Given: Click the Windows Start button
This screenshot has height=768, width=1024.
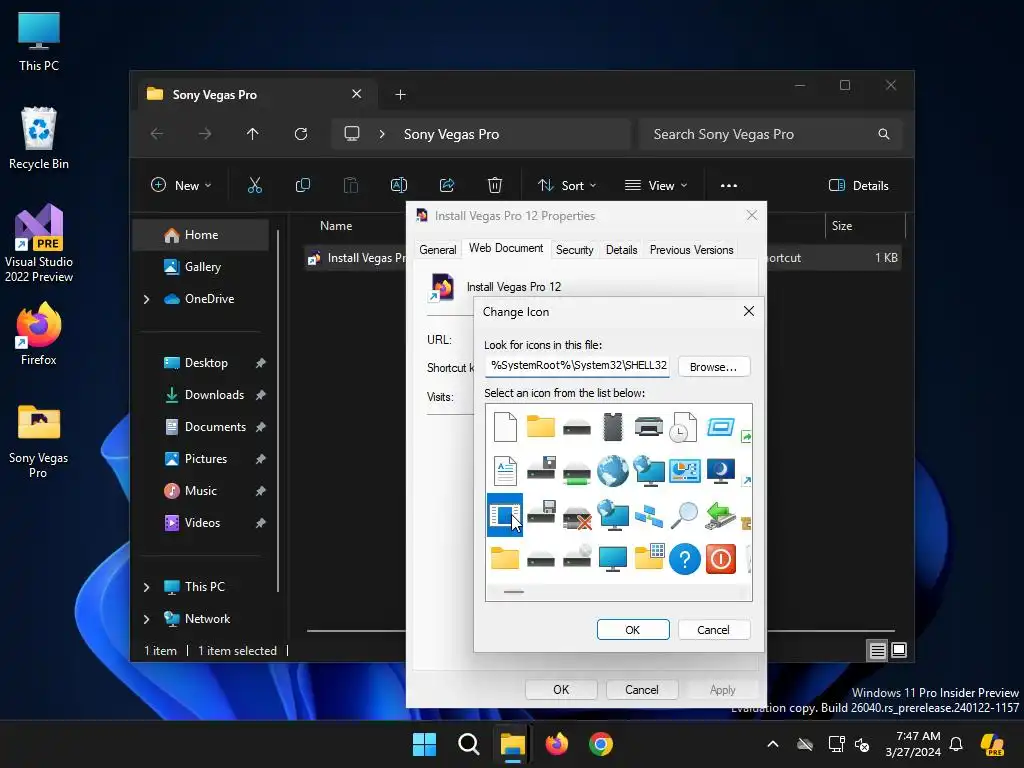Looking at the screenshot, I should coord(424,744).
